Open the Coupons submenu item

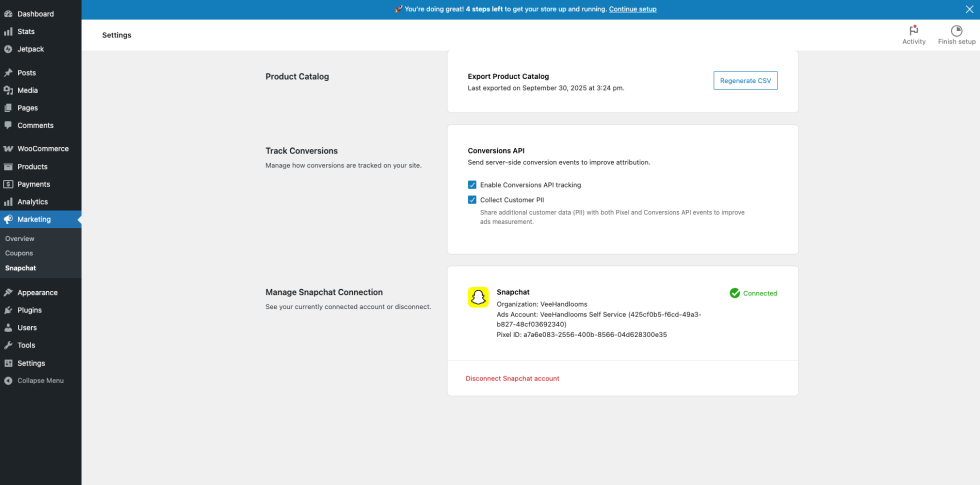[x=19, y=253]
